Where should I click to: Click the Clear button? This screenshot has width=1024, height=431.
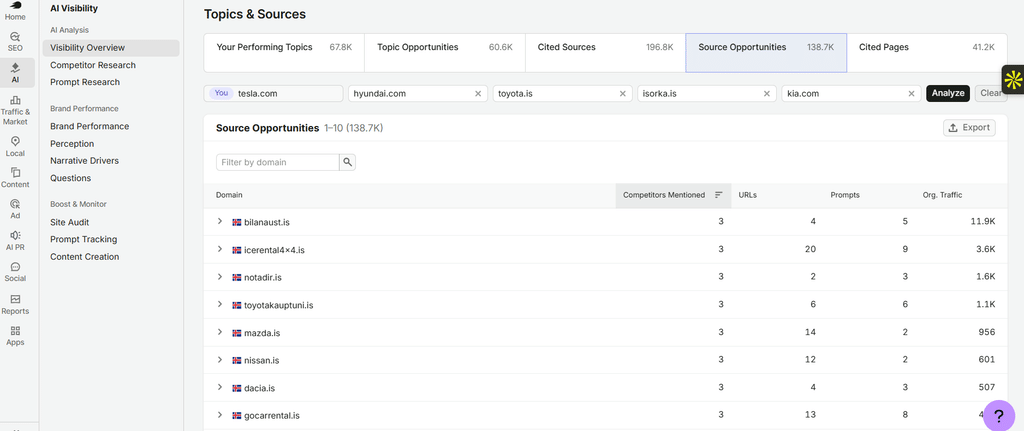tap(991, 93)
